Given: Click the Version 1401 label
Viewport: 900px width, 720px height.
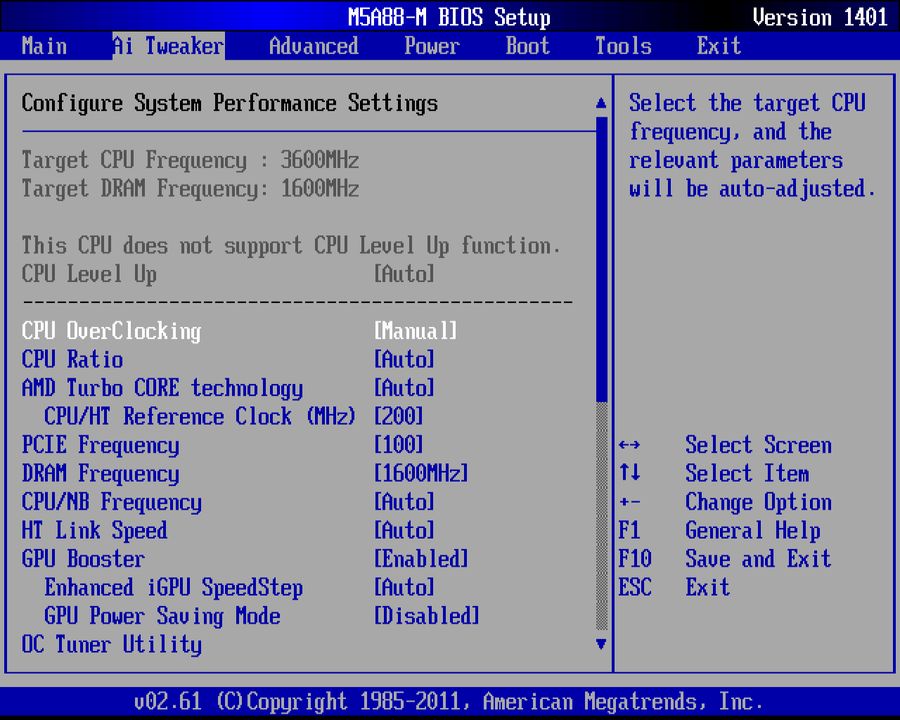Looking at the screenshot, I should [x=820, y=17].
